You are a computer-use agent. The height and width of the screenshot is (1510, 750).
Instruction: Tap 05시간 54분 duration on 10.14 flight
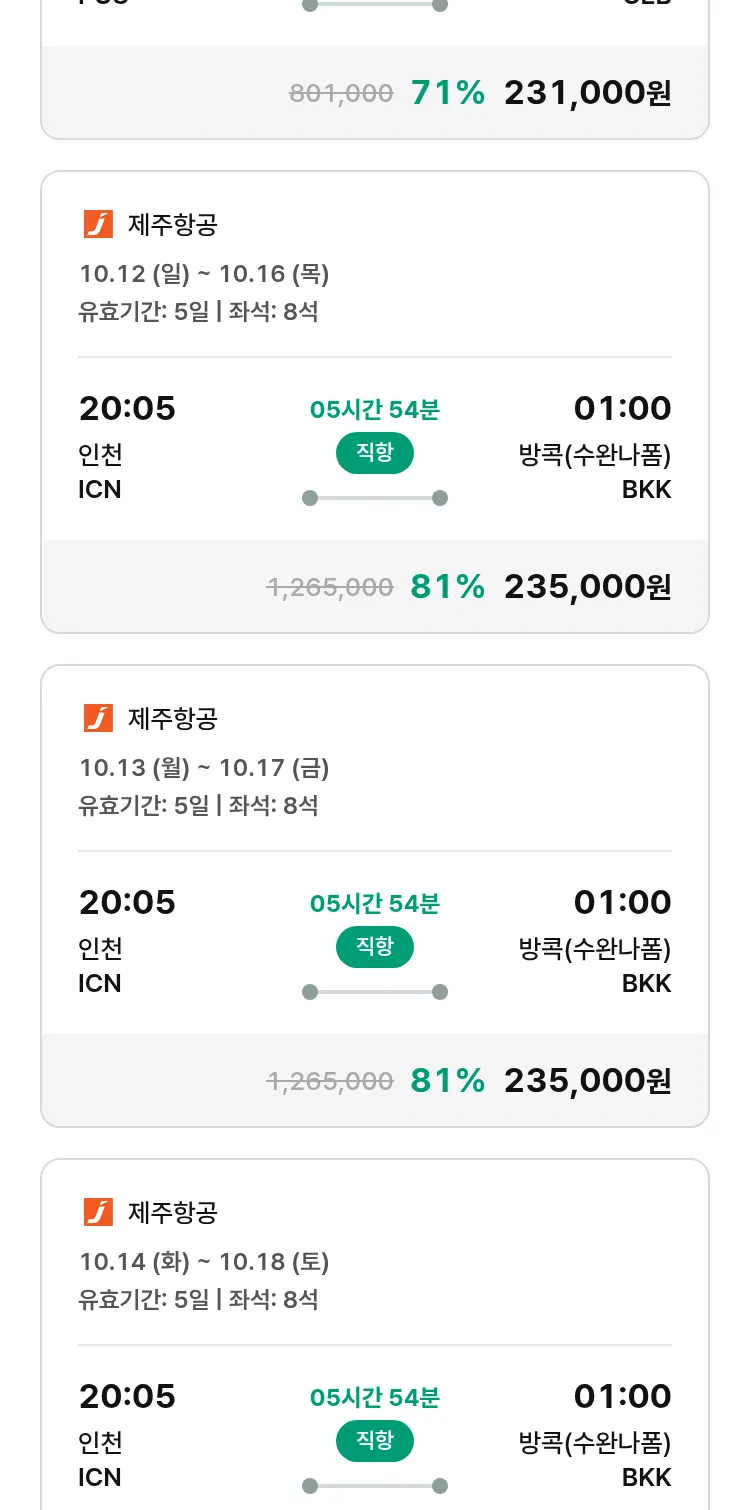[374, 1397]
